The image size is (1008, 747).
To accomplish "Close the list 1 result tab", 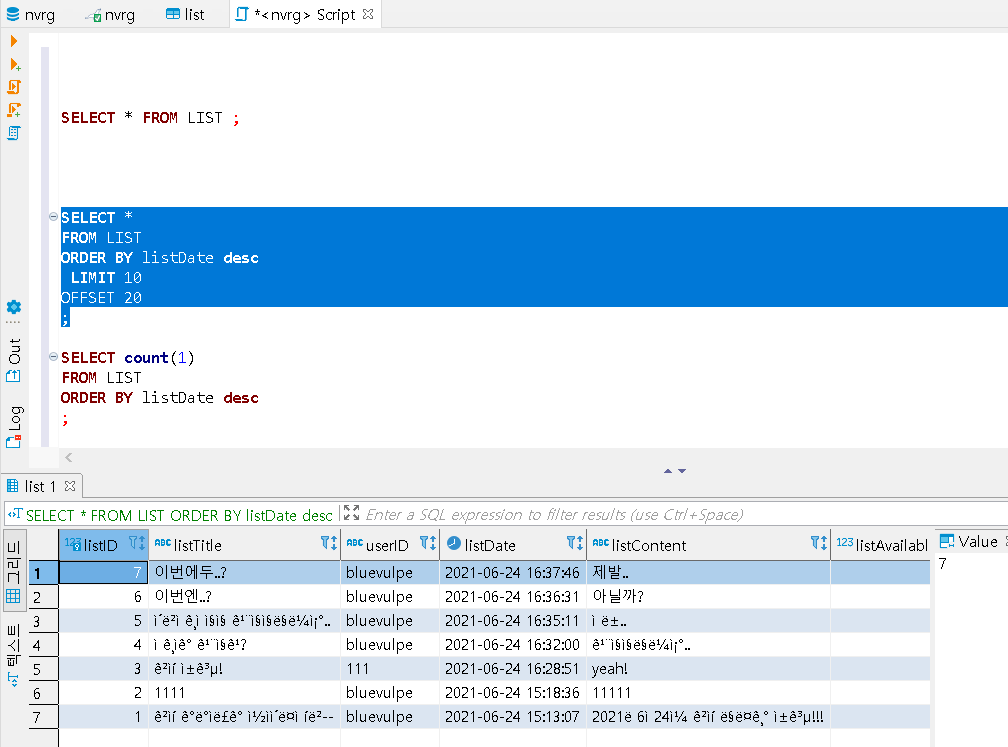I will coord(70,486).
